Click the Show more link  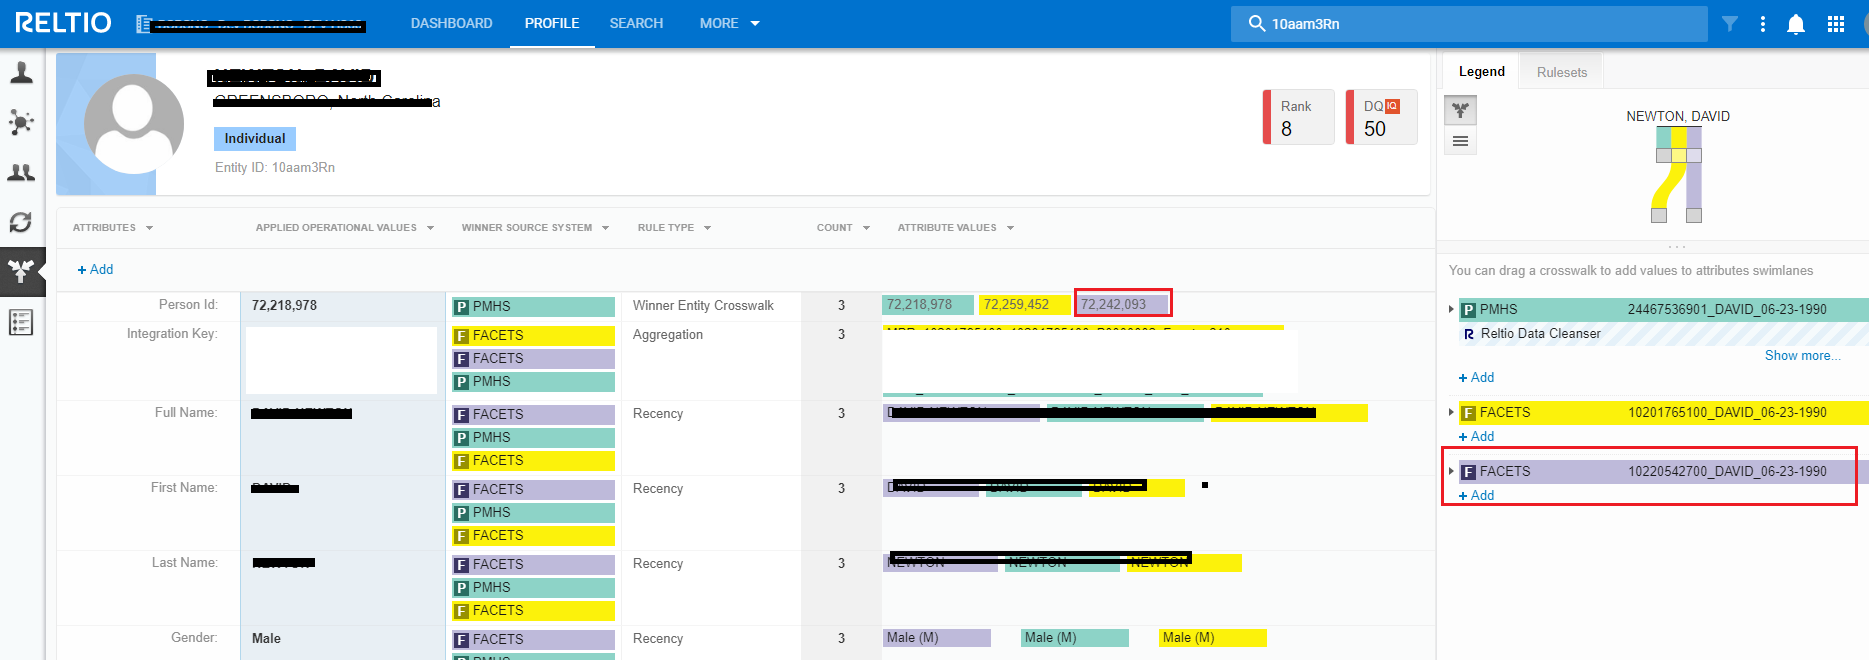pyautogui.click(x=1802, y=355)
